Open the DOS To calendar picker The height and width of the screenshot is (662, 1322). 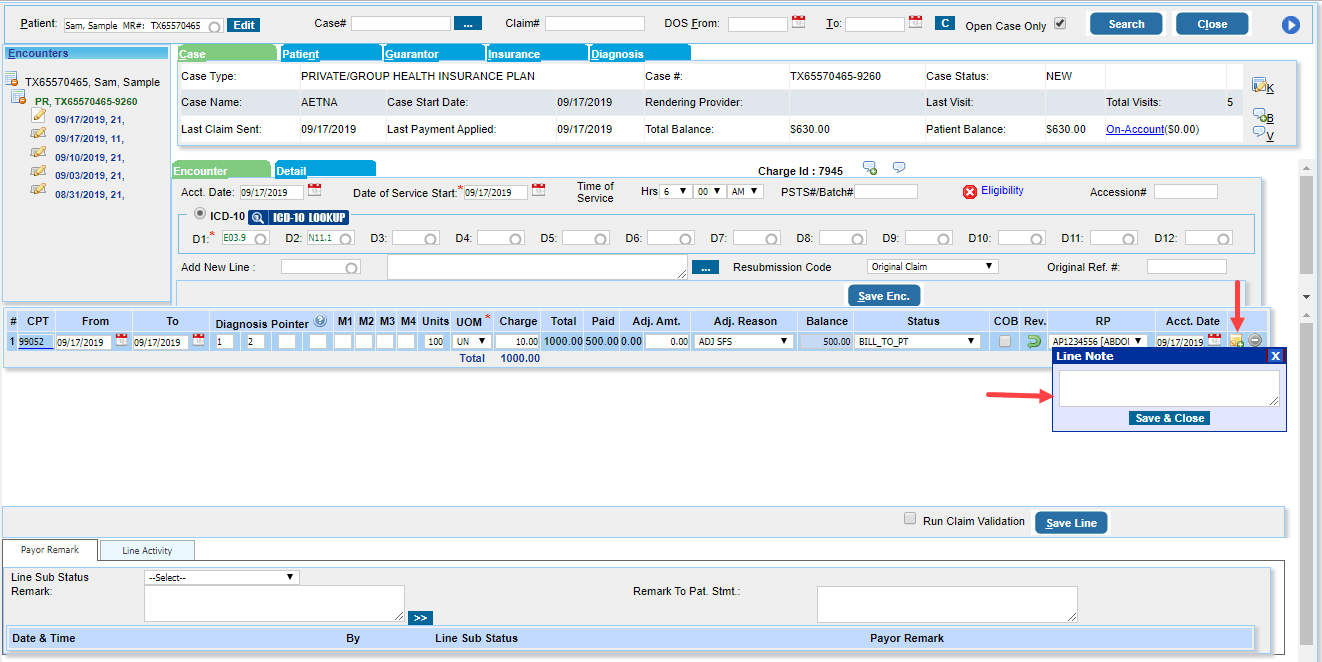coord(915,22)
